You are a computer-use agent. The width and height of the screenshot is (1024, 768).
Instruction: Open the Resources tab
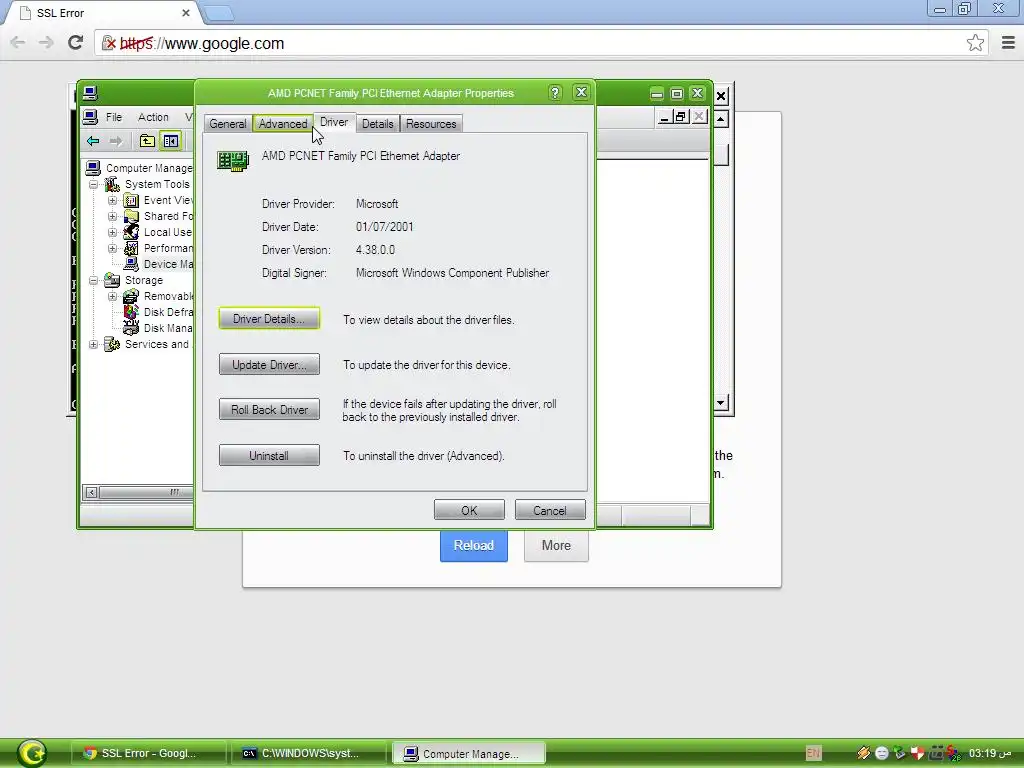(431, 123)
